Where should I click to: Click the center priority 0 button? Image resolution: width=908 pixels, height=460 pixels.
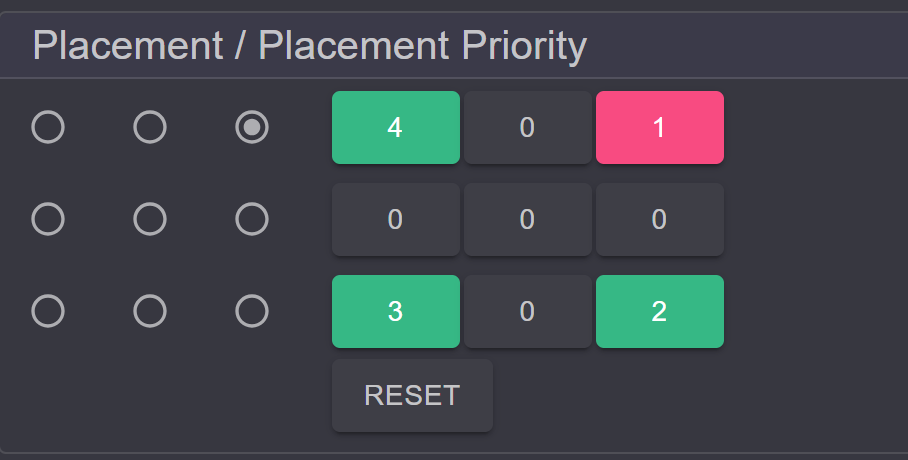coord(528,220)
